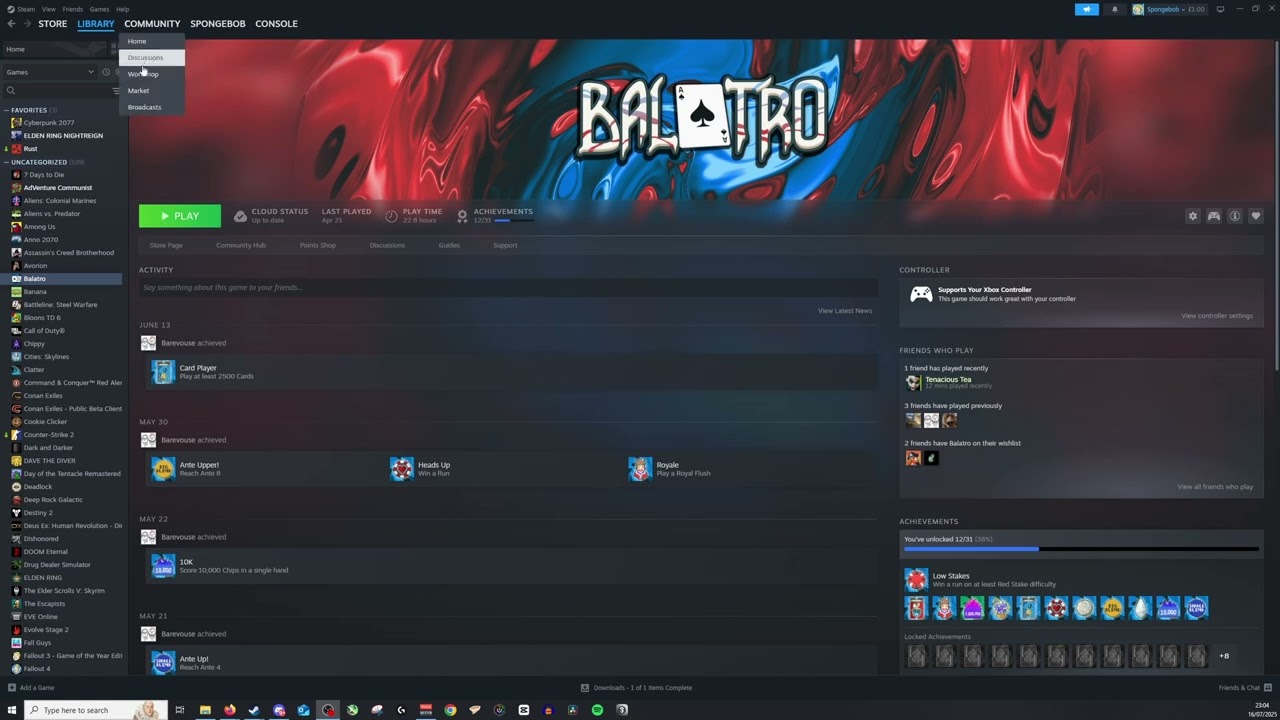Select Deep Rock Galactic in game list
The image size is (1280, 720).
coord(53,500)
